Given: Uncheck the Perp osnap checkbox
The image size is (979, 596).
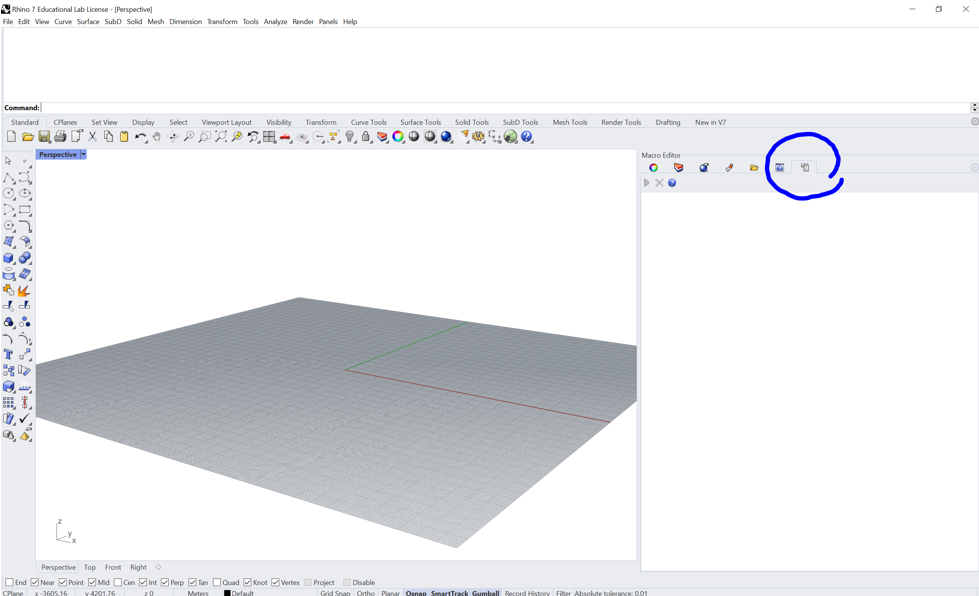Looking at the screenshot, I should point(165,582).
